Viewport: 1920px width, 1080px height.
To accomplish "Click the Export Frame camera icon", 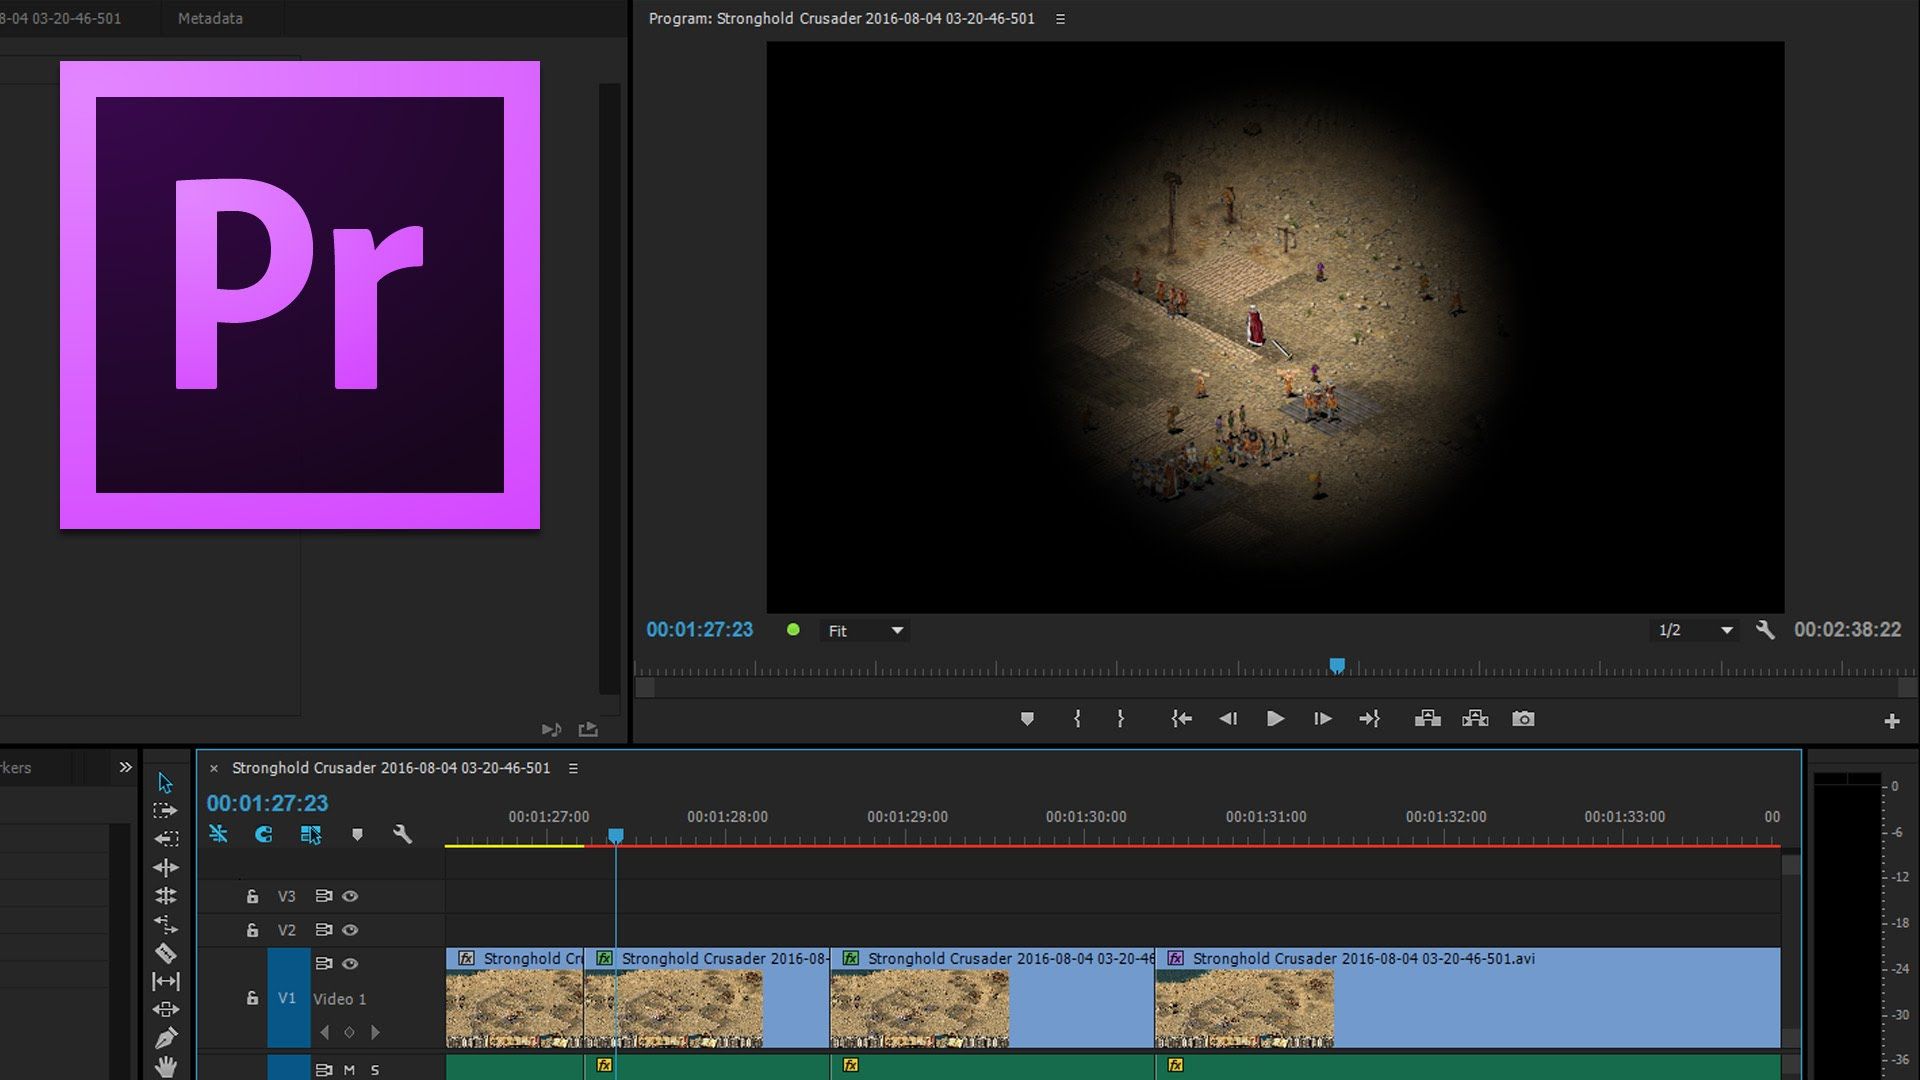I will (x=1523, y=719).
